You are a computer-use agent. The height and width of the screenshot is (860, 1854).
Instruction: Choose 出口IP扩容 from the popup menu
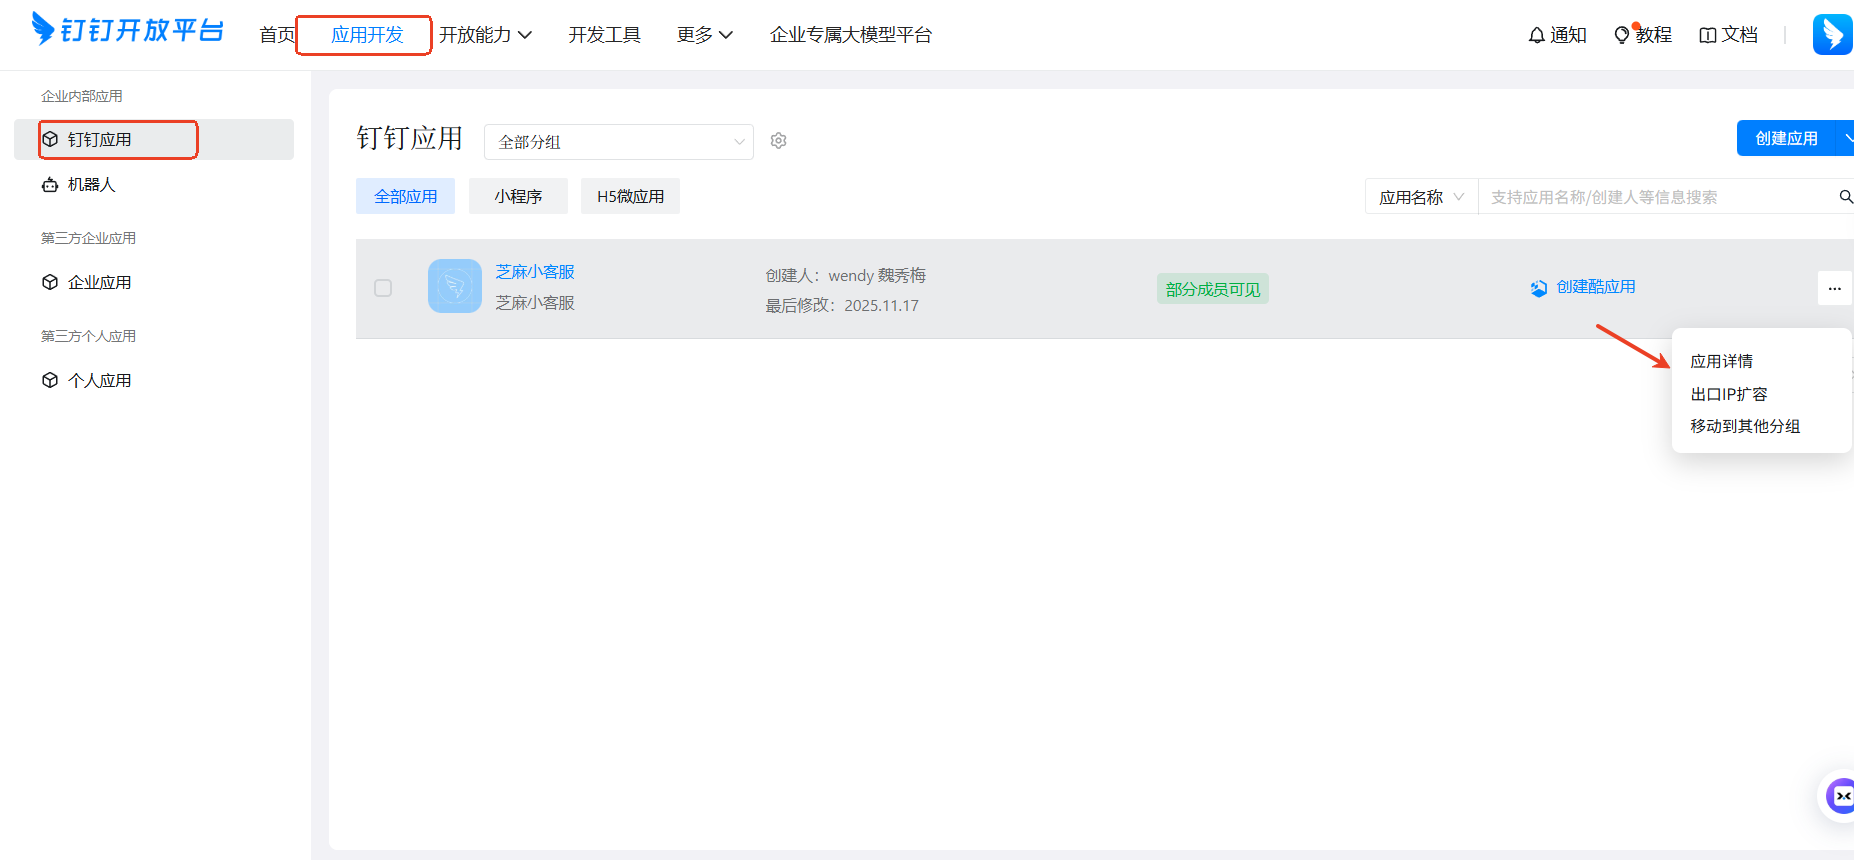(x=1729, y=394)
